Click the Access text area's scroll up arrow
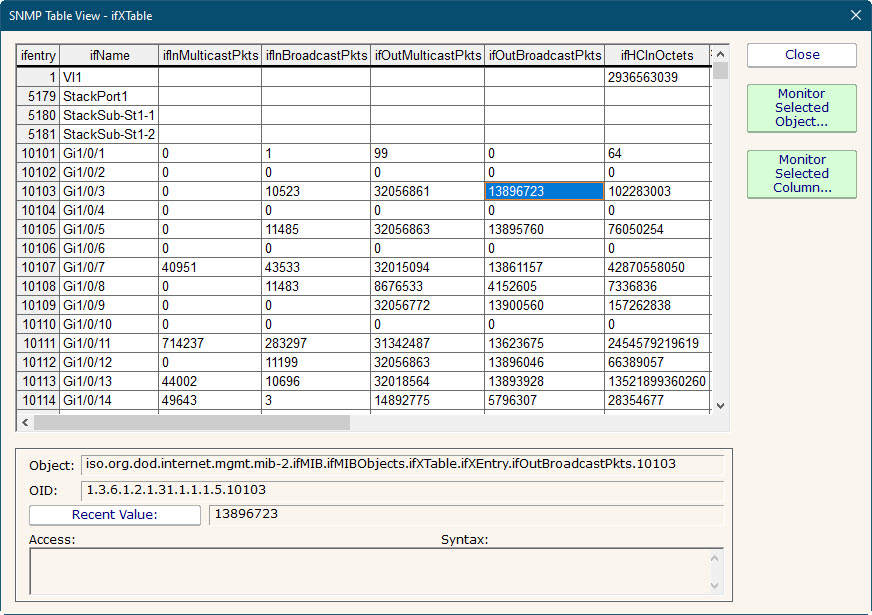Screen dimensions: 872x615 (715, 556)
